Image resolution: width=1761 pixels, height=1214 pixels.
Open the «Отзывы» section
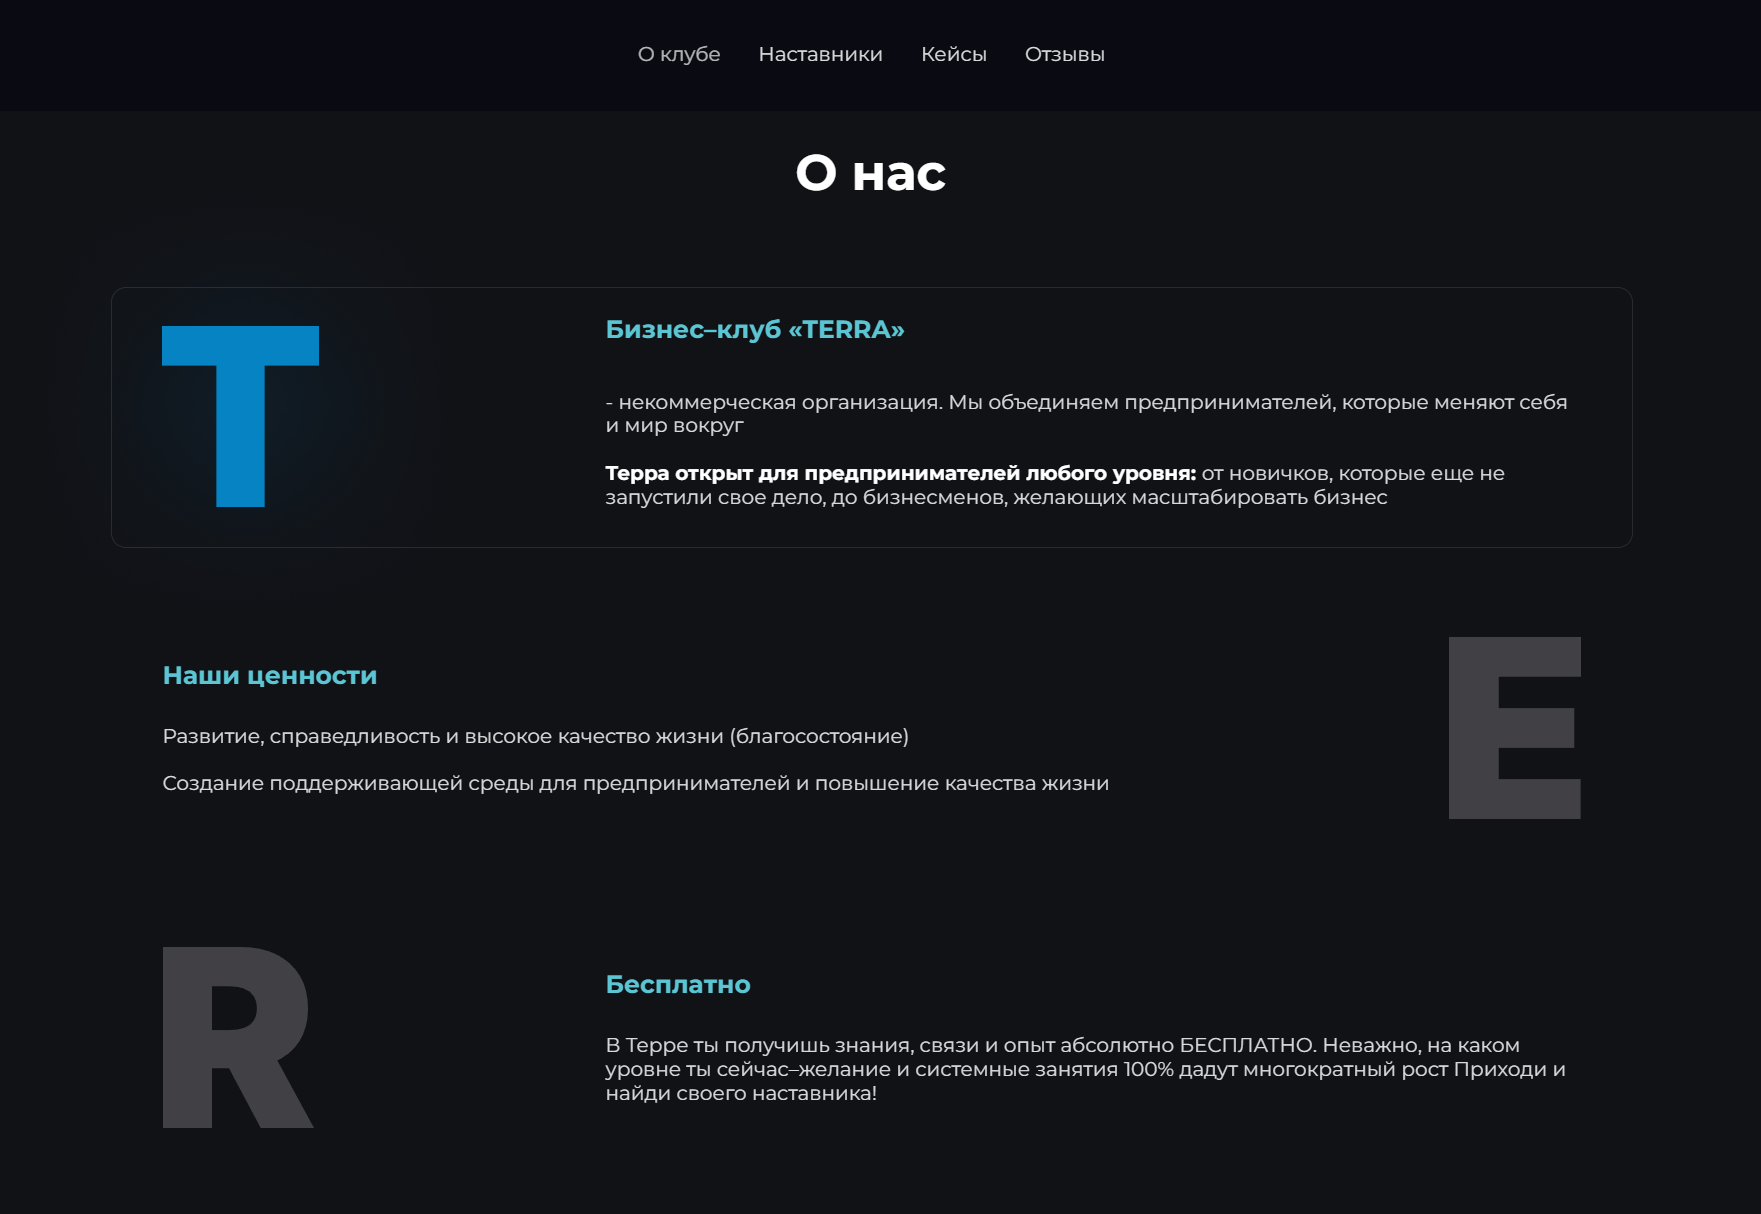[x=1064, y=54]
